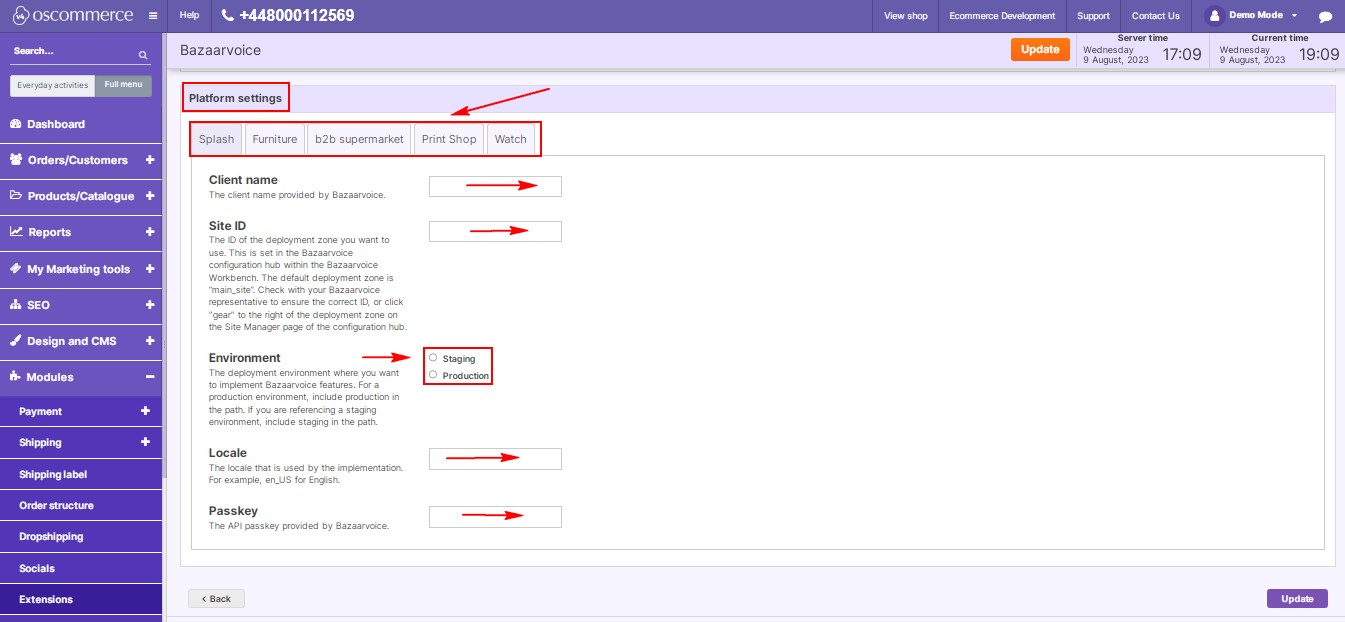
Task: Switch to the Furniture platform tab
Action: (x=275, y=139)
